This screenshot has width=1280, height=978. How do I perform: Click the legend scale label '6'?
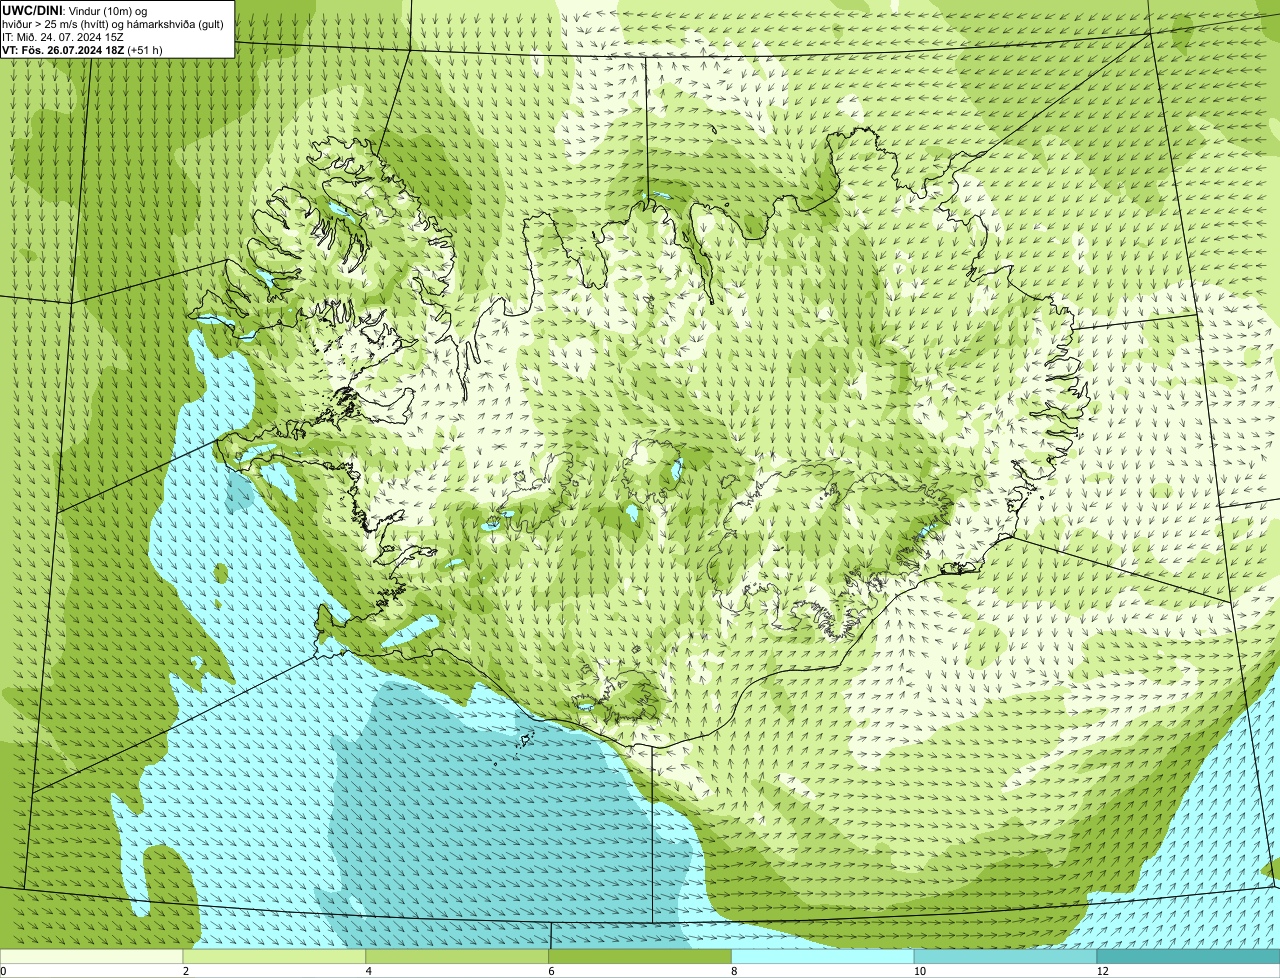pos(551,971)
